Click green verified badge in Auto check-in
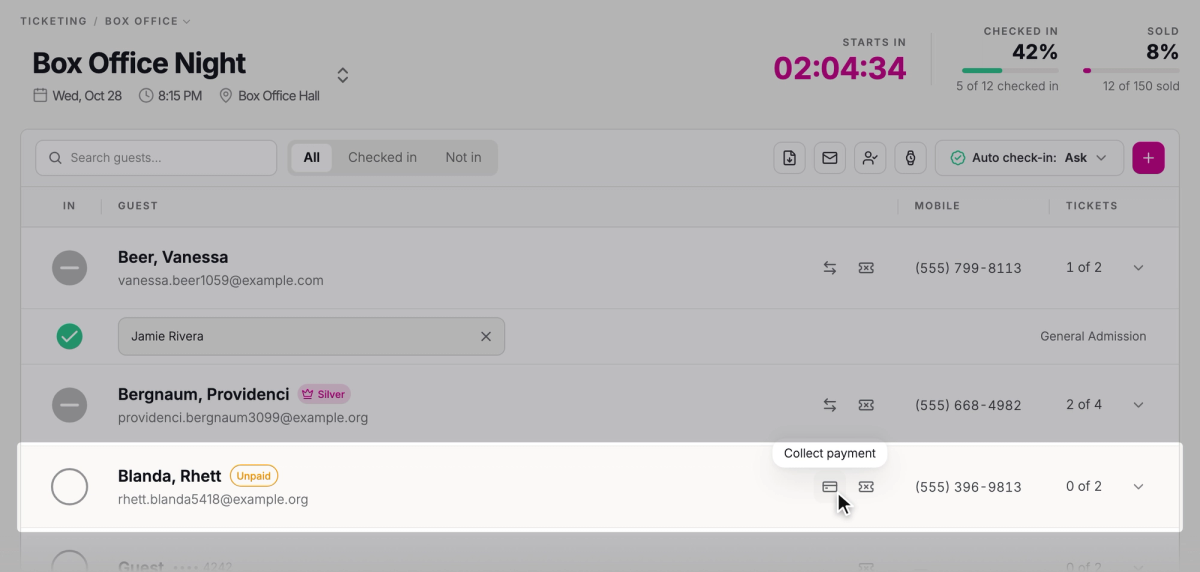Image resolution: width=1200 pixels, height=572 pixels. pos(958,158)
